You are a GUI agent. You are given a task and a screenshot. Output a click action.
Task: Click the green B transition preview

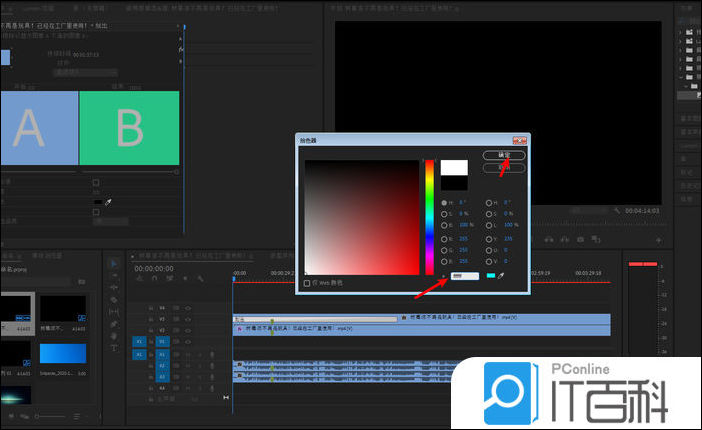(130, 128)
